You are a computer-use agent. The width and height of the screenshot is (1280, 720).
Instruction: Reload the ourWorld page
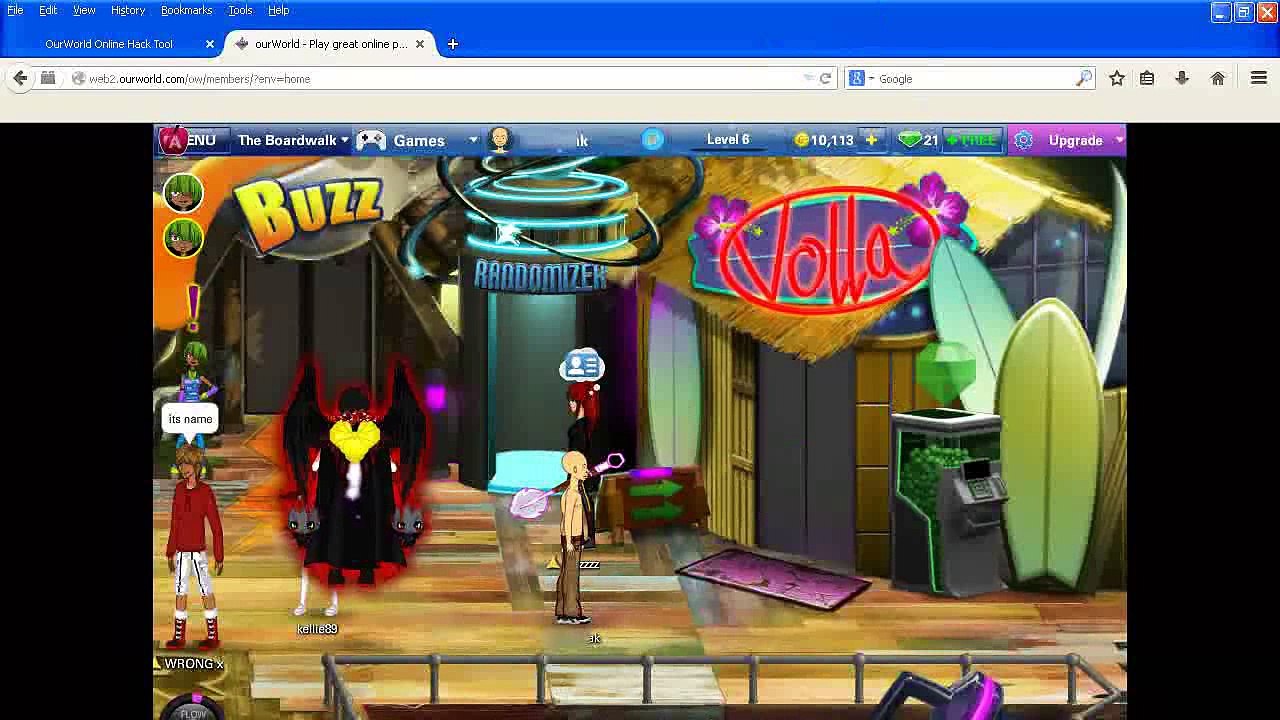click(x=825, y=78)
